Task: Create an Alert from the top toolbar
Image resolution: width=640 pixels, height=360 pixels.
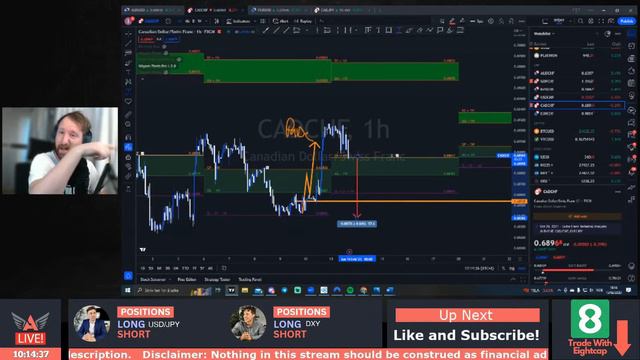Action: pos(281,21)
